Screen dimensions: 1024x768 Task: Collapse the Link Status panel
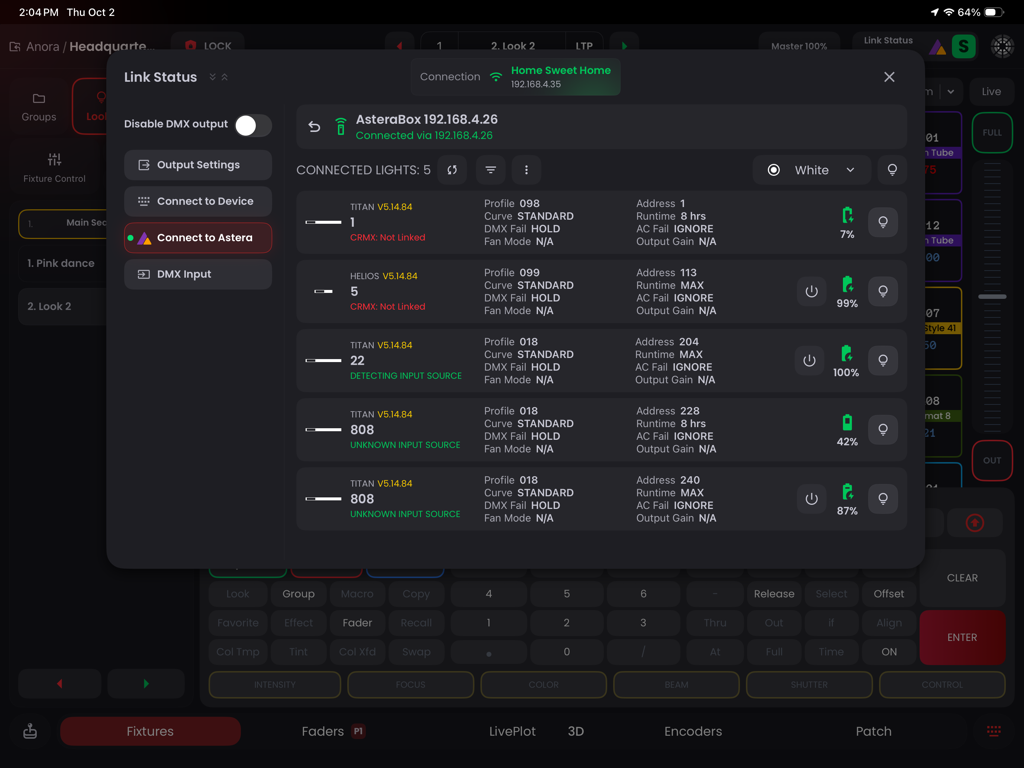pos(211,77)
